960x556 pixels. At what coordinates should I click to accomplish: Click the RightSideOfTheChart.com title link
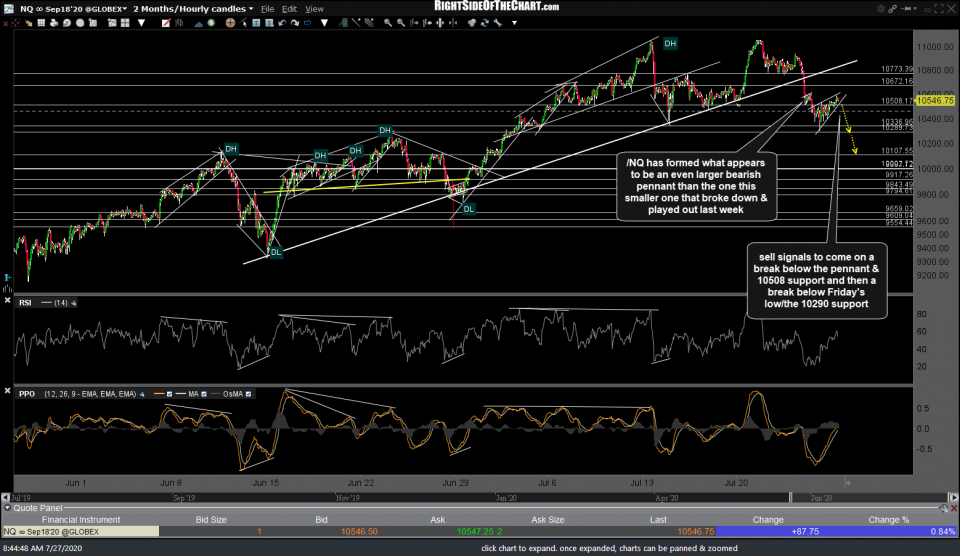click(x=497, y=7)
